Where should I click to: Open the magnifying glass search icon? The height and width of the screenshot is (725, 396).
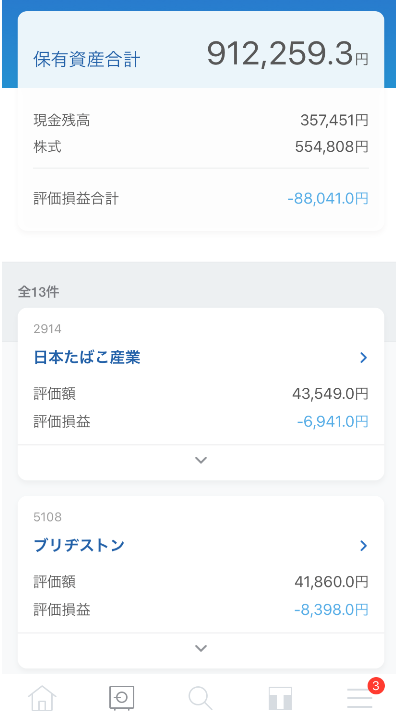pos(200,698)
